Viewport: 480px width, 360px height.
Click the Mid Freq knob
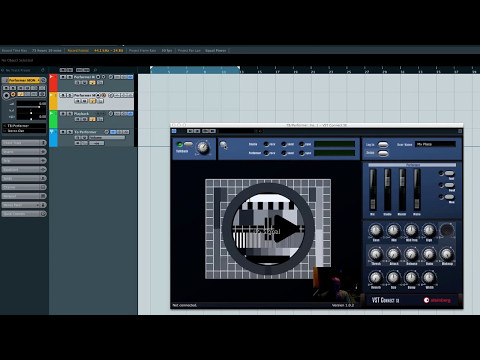point(411,230)
